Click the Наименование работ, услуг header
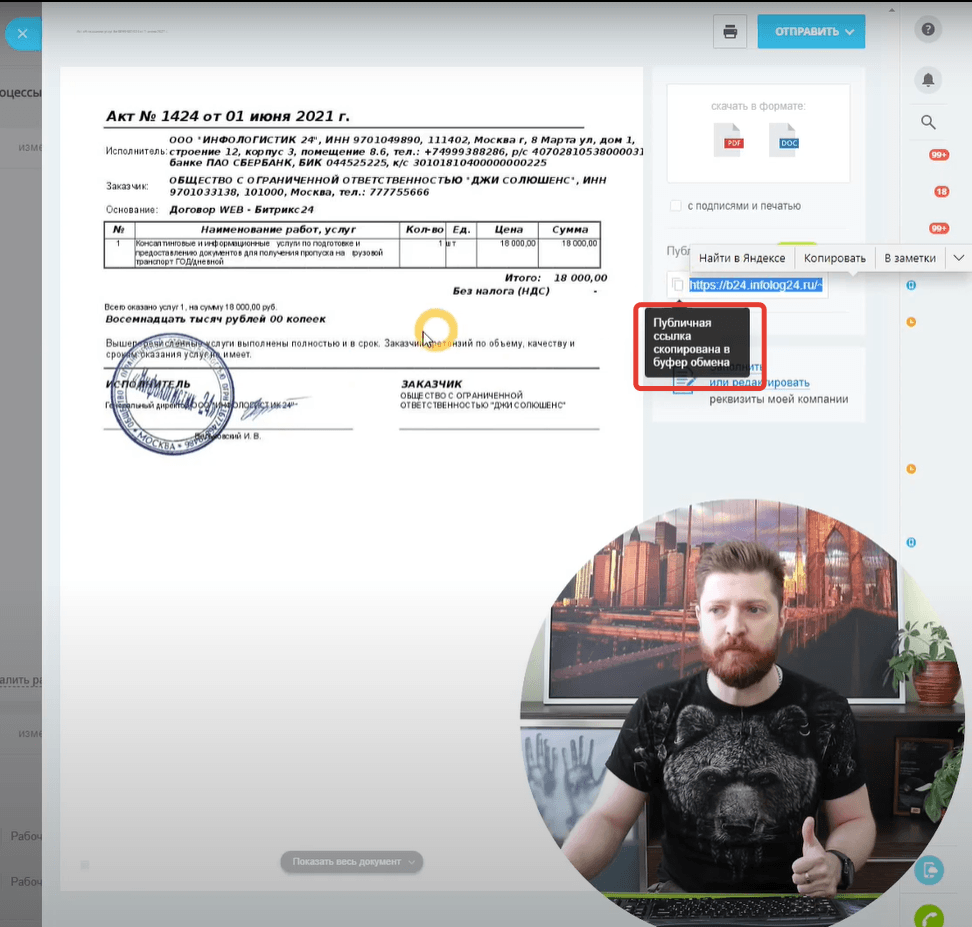This screenshot has height=927, width=972. point(278,229)
